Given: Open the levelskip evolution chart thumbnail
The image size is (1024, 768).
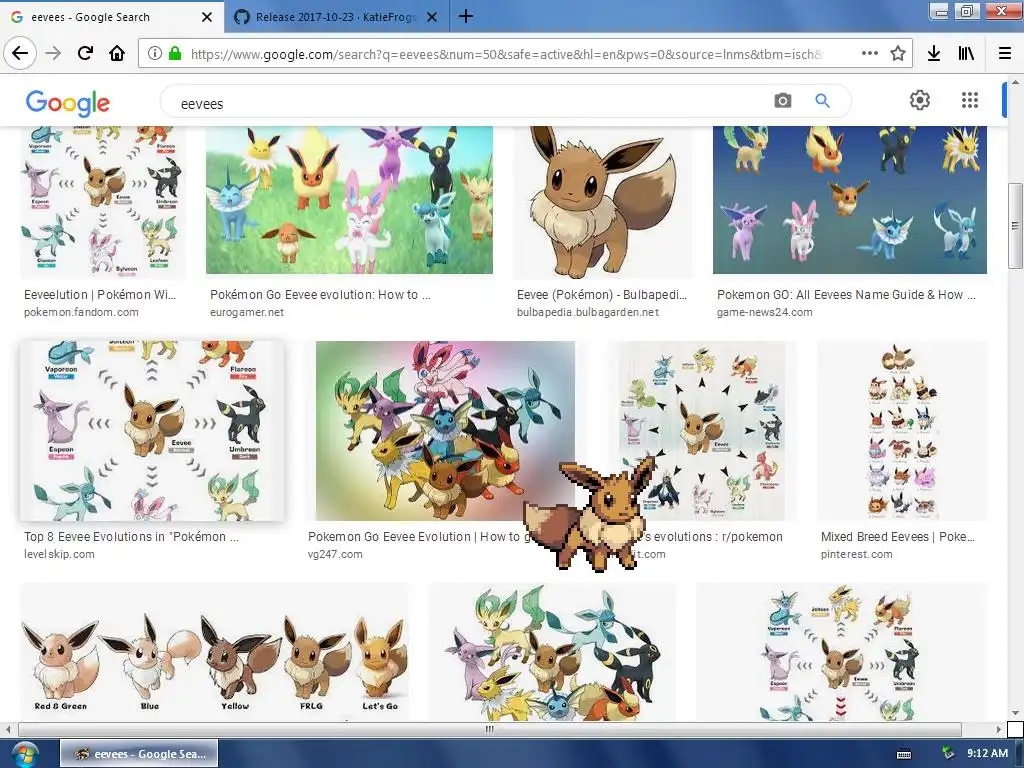Looking at the screenshot, I should click(x=152, y=430).
